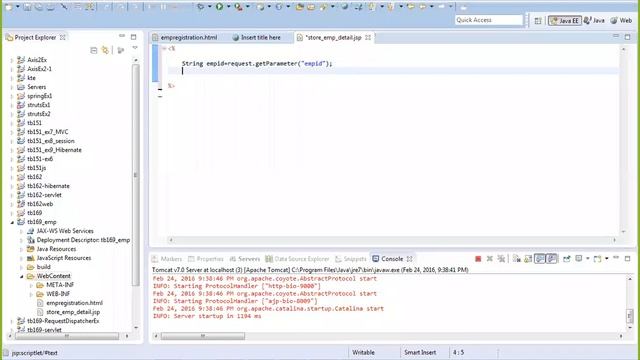Click the Save icon in toolbar
The height and width of the screenshot is (360, 640).
point(27,7)
